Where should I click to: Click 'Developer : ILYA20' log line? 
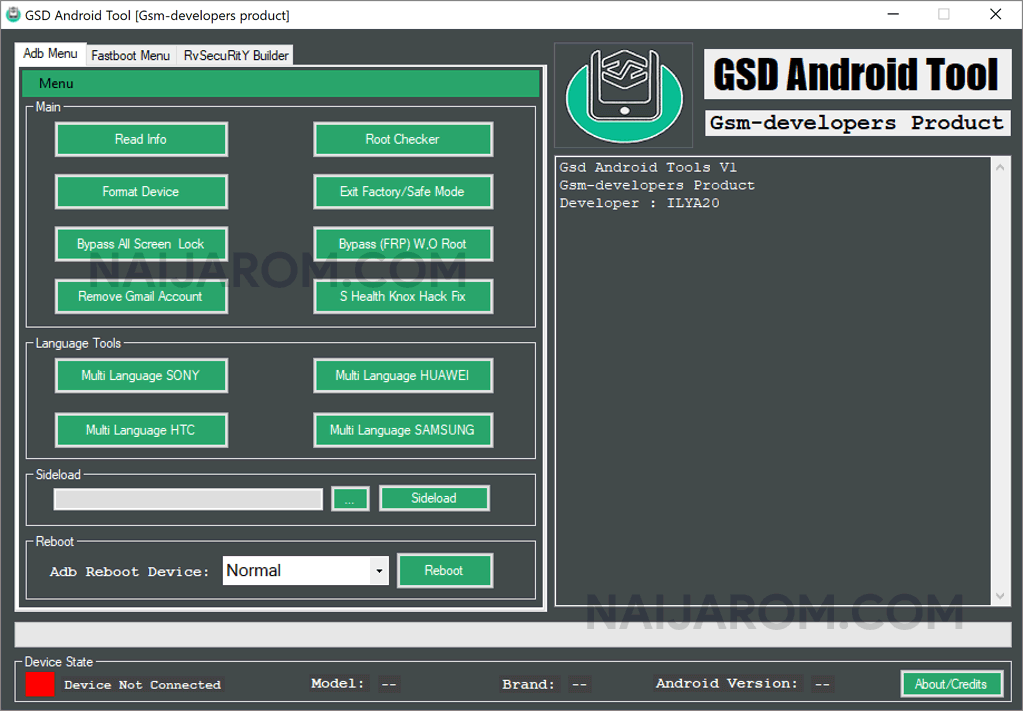639,203
